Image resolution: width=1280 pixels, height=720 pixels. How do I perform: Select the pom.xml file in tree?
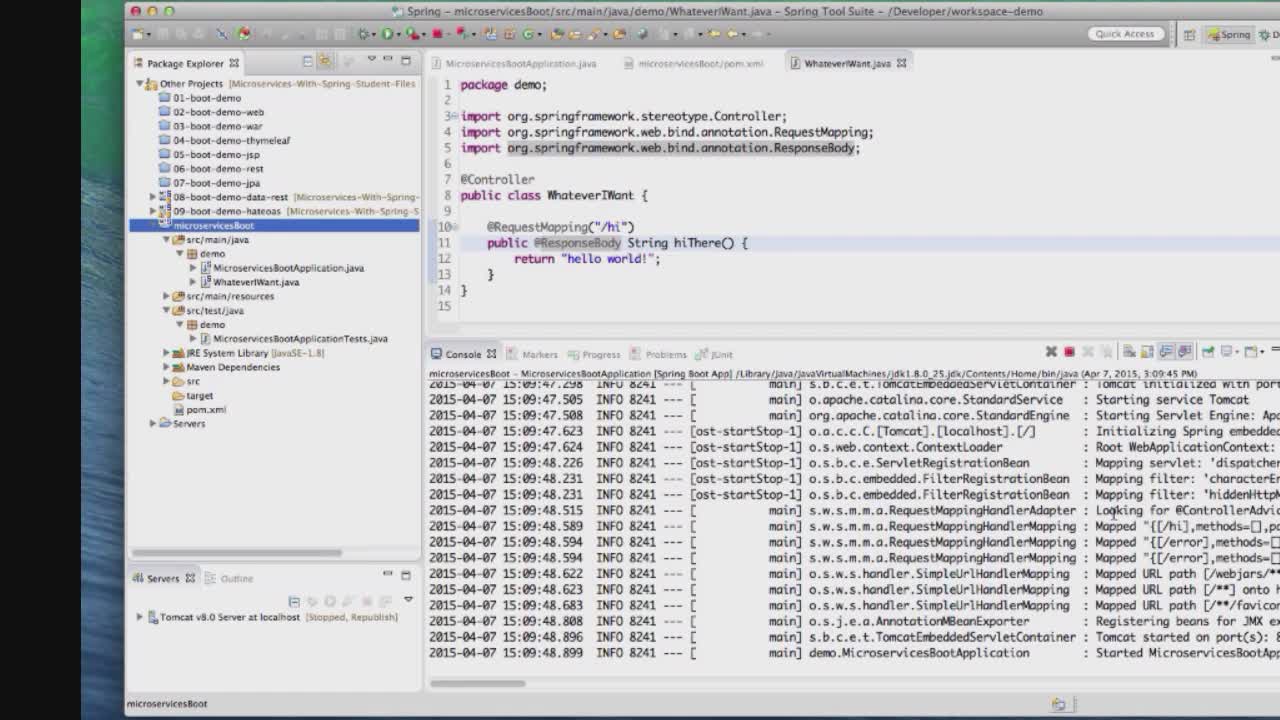click(x=205, y=410)
